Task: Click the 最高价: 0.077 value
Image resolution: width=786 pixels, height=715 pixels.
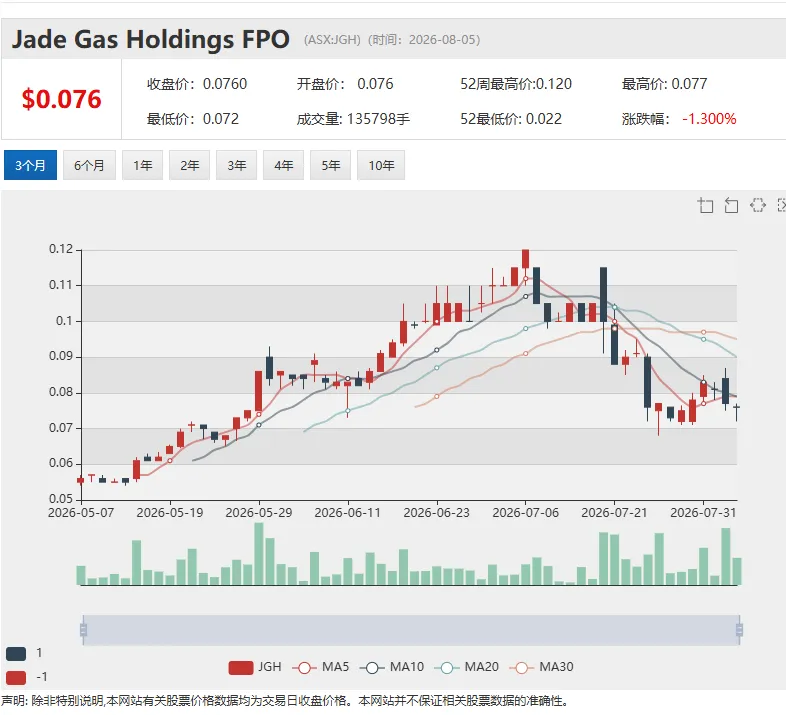Action: pos(664,84)
